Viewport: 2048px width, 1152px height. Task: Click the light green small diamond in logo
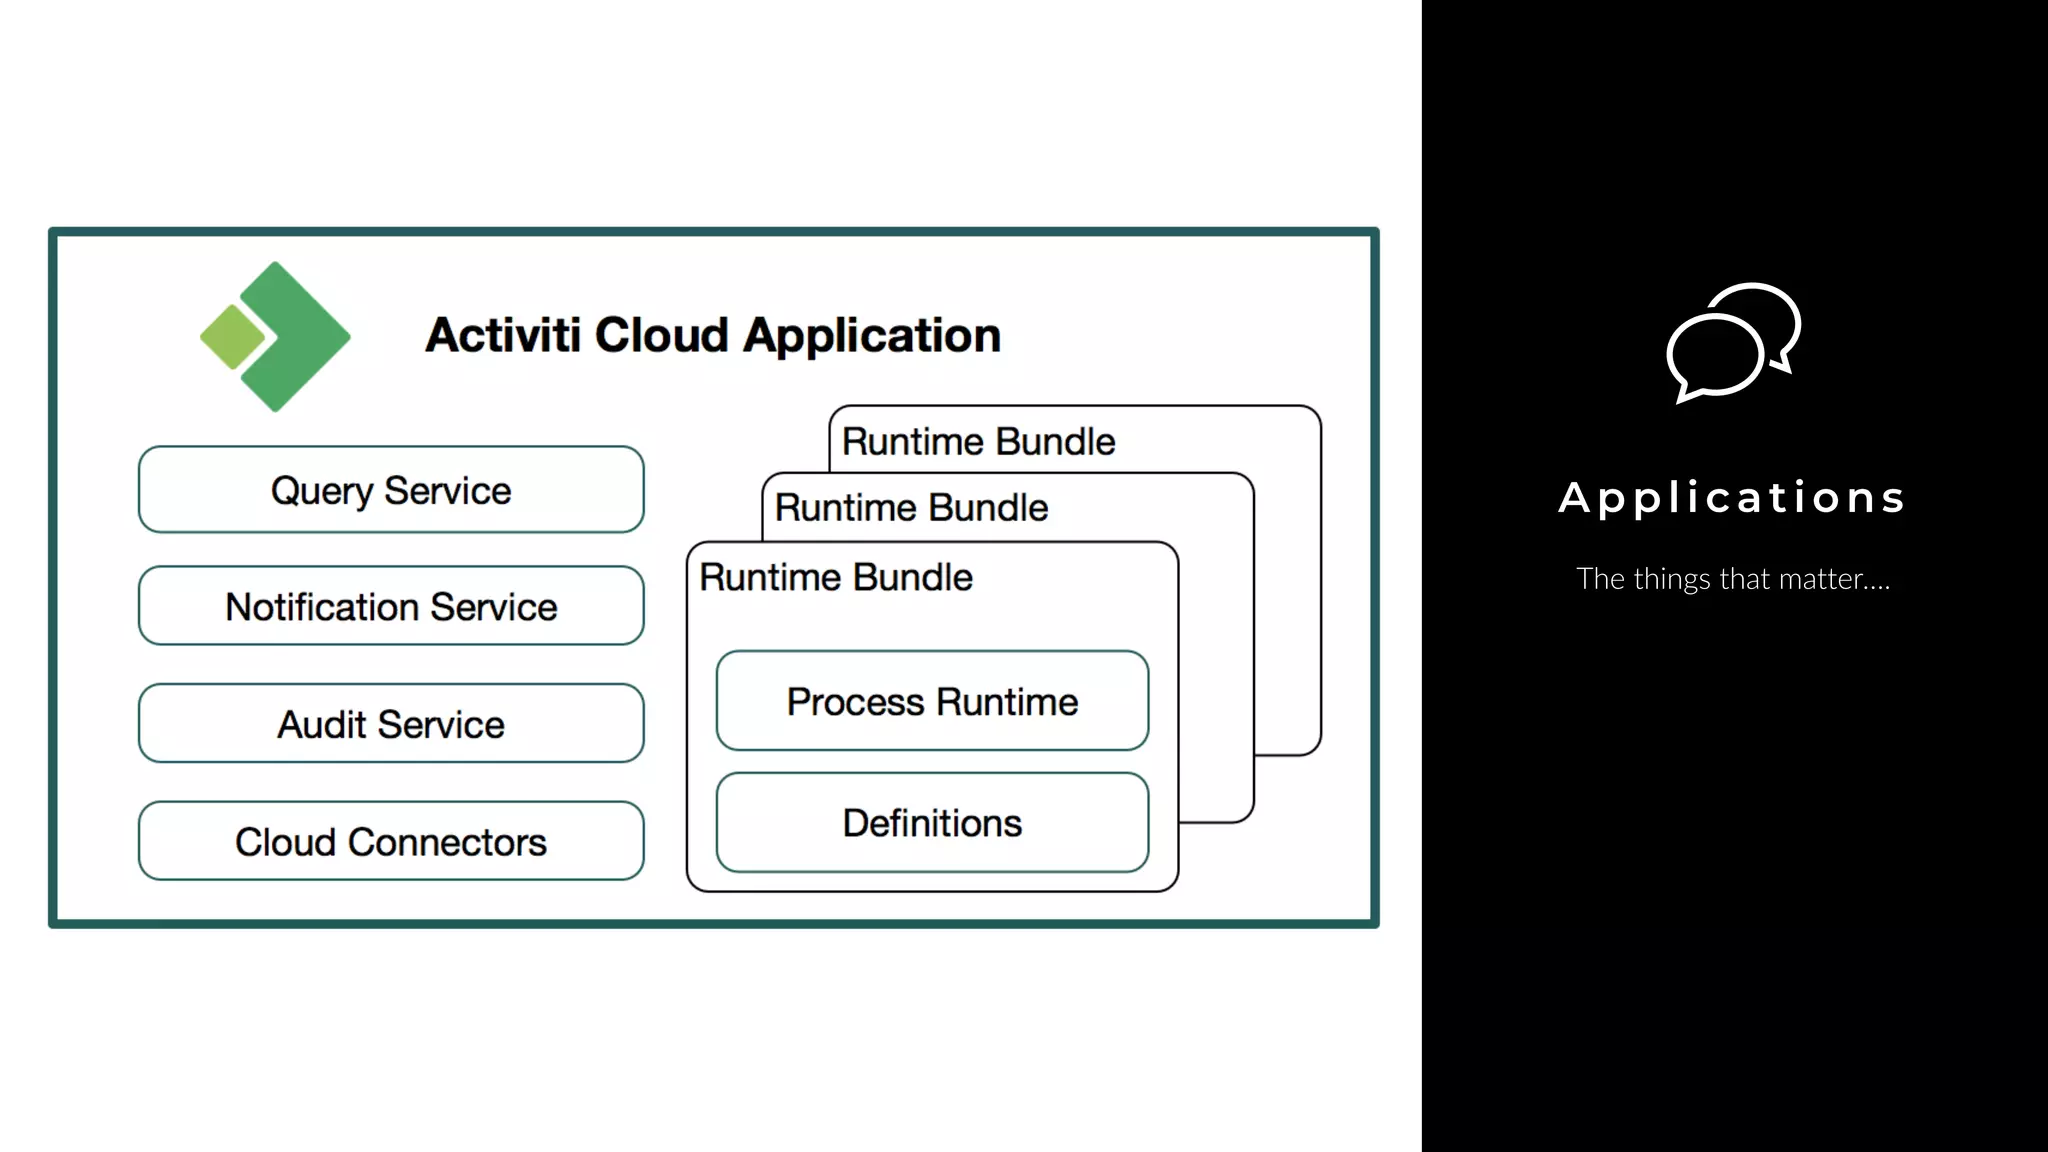[232, 337]
